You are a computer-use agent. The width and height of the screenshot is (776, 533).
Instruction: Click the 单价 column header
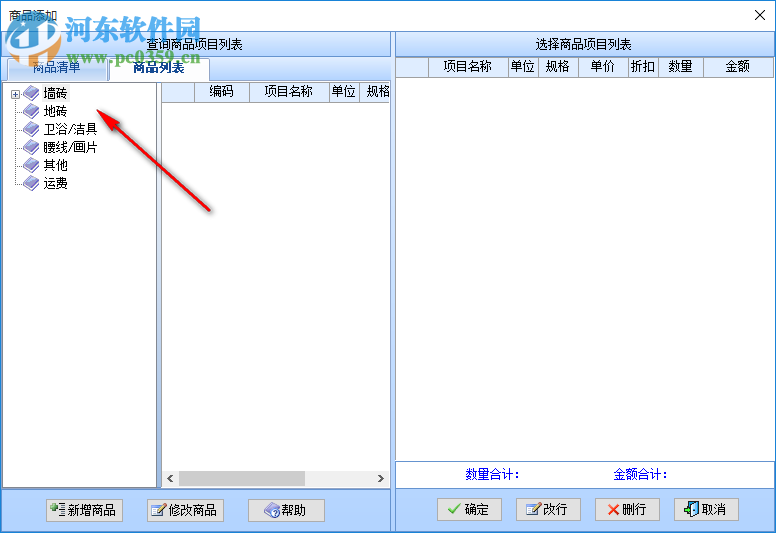(x=603, y=67)
